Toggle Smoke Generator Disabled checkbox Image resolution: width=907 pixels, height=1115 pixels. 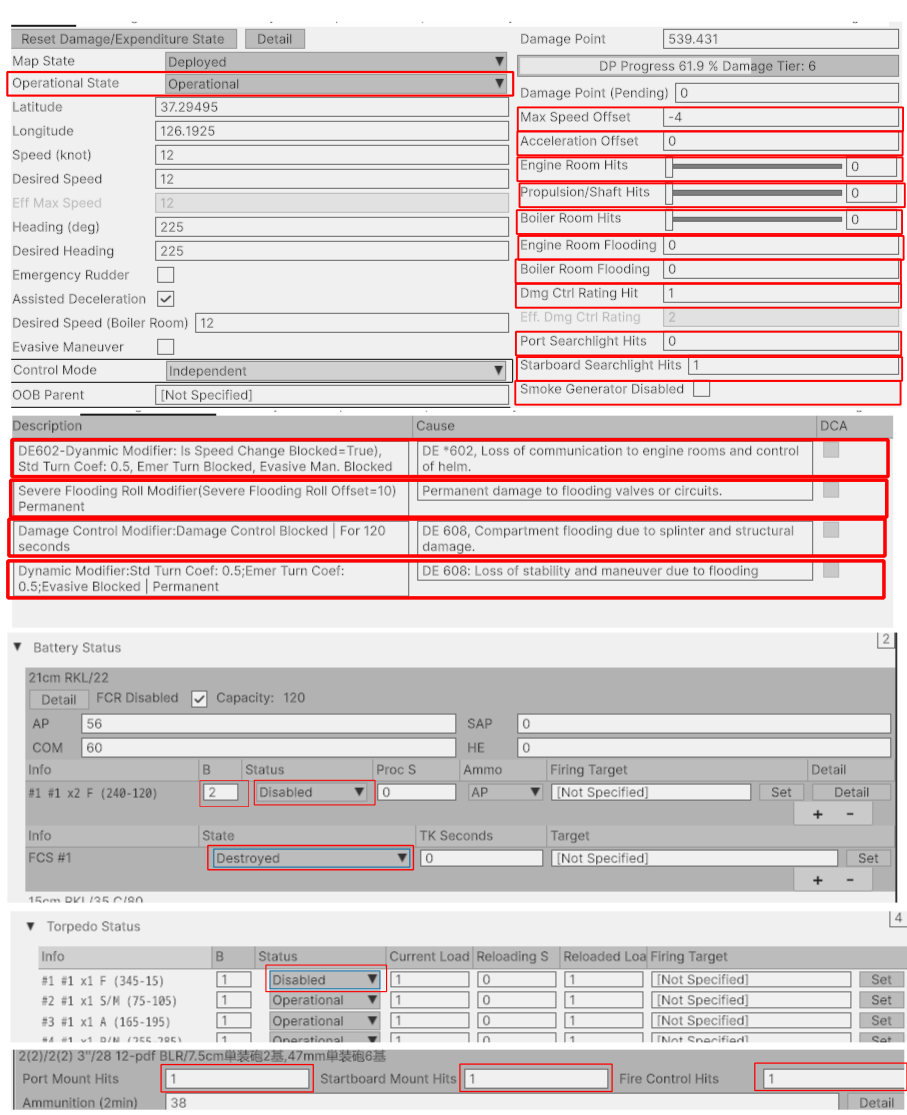[701, 389]
